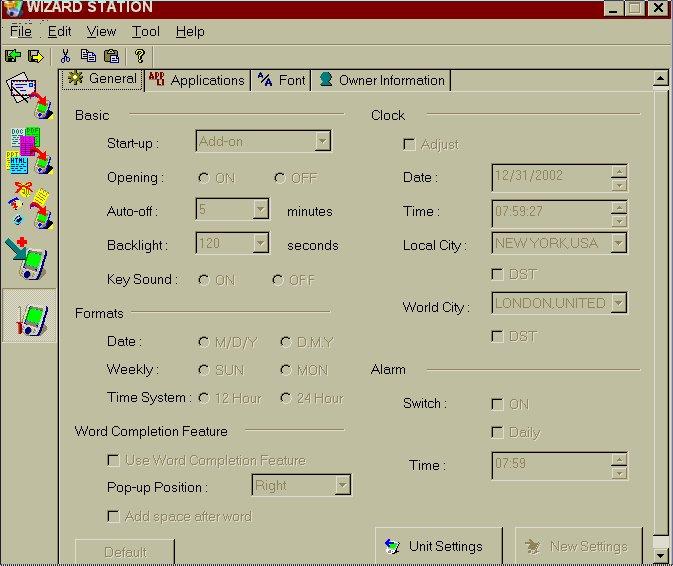Switch to the Owner Information tab
Screen dimensions: 673x566
point(381,80)
